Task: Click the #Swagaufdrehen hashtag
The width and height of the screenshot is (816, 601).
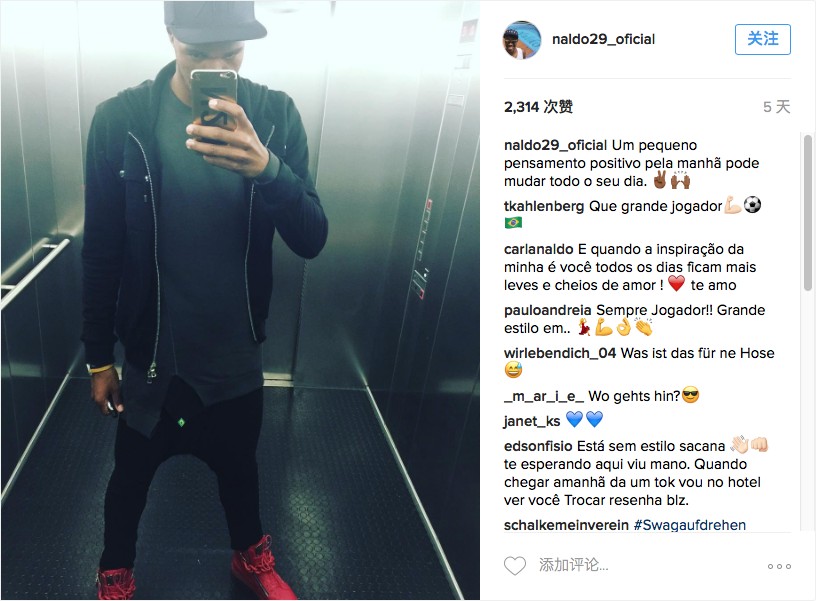Action: pos(690,525)
